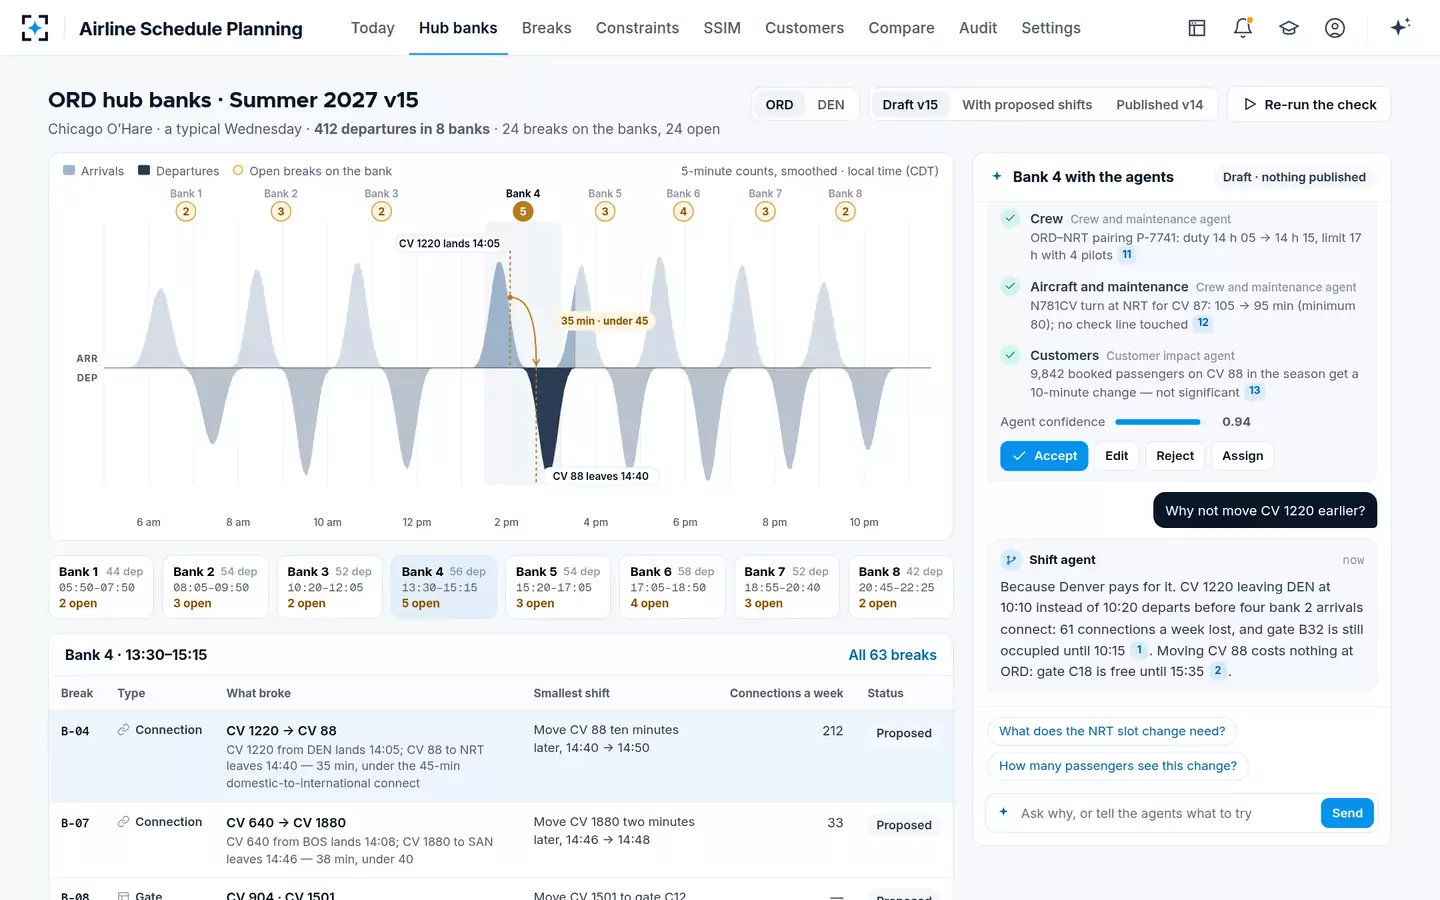This screenshot has width=1440, height=900.
Task: Click citation badge 12 in Aircraft note
Action: pos(1203,323)
